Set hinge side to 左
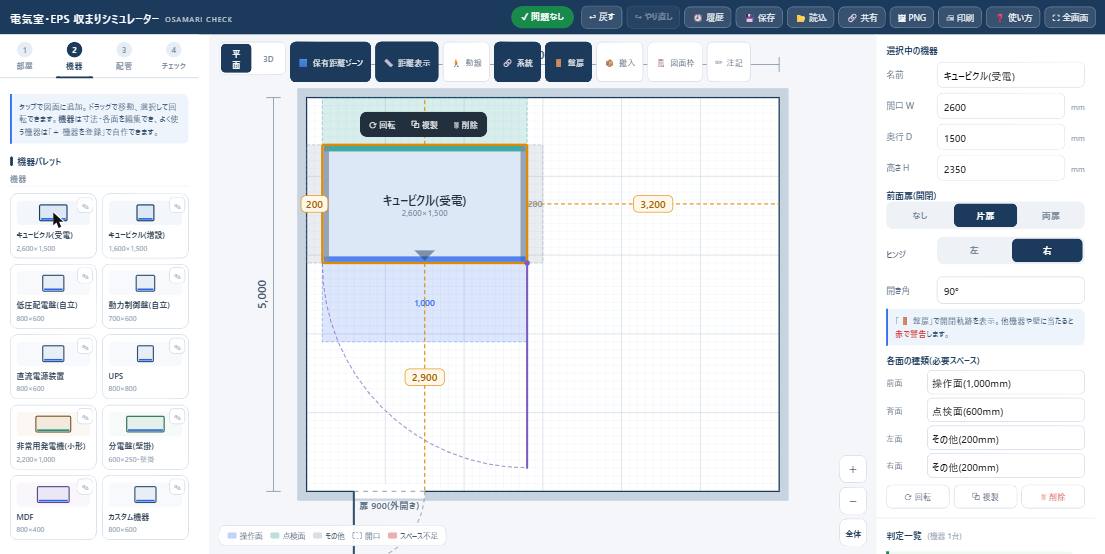 [974, 250]
